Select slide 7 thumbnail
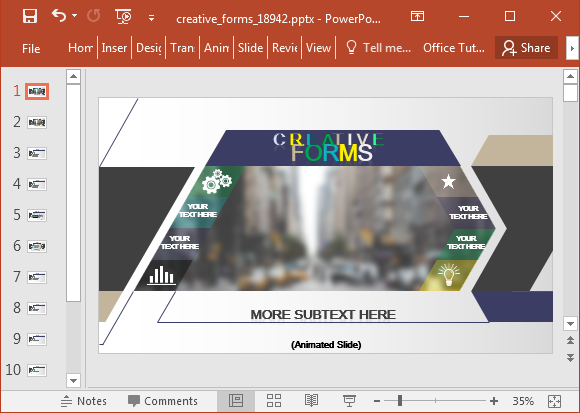This screenshot has width=580, height=413. click(x=37, y=277)
